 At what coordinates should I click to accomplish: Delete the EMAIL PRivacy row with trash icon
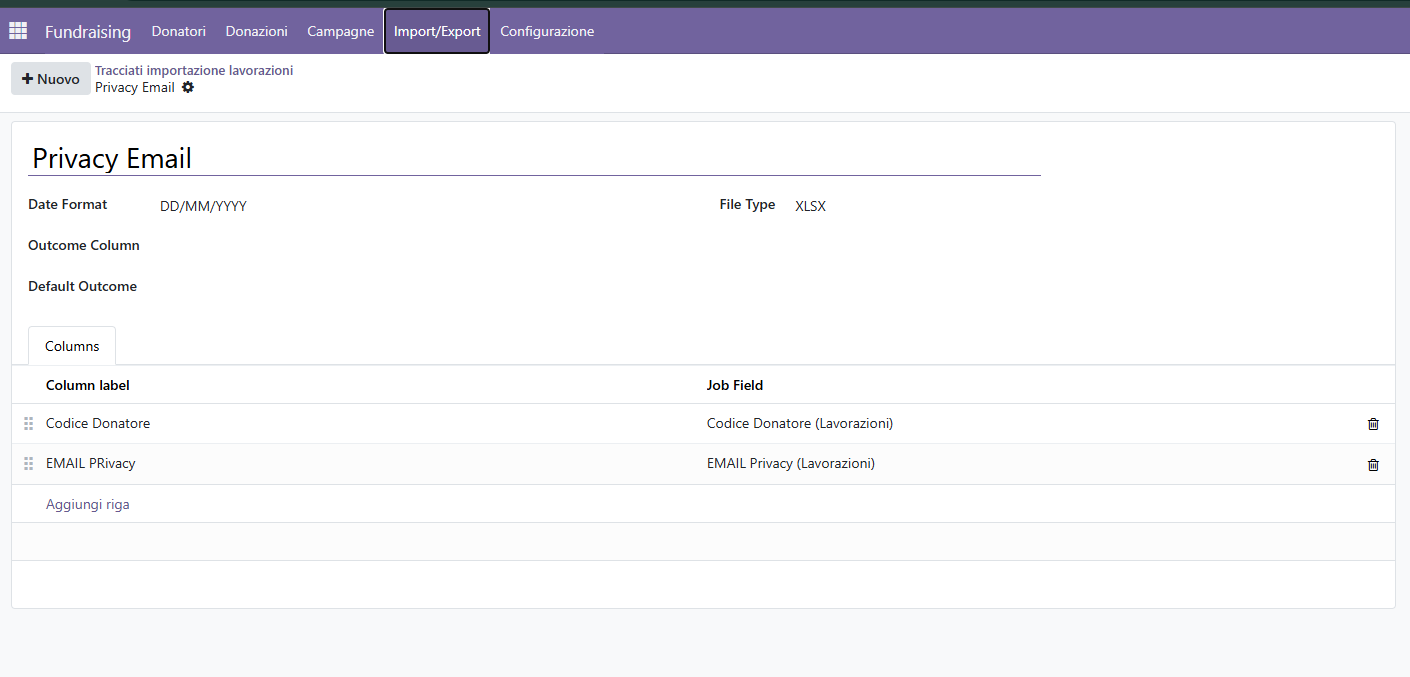click(1373, 464)
